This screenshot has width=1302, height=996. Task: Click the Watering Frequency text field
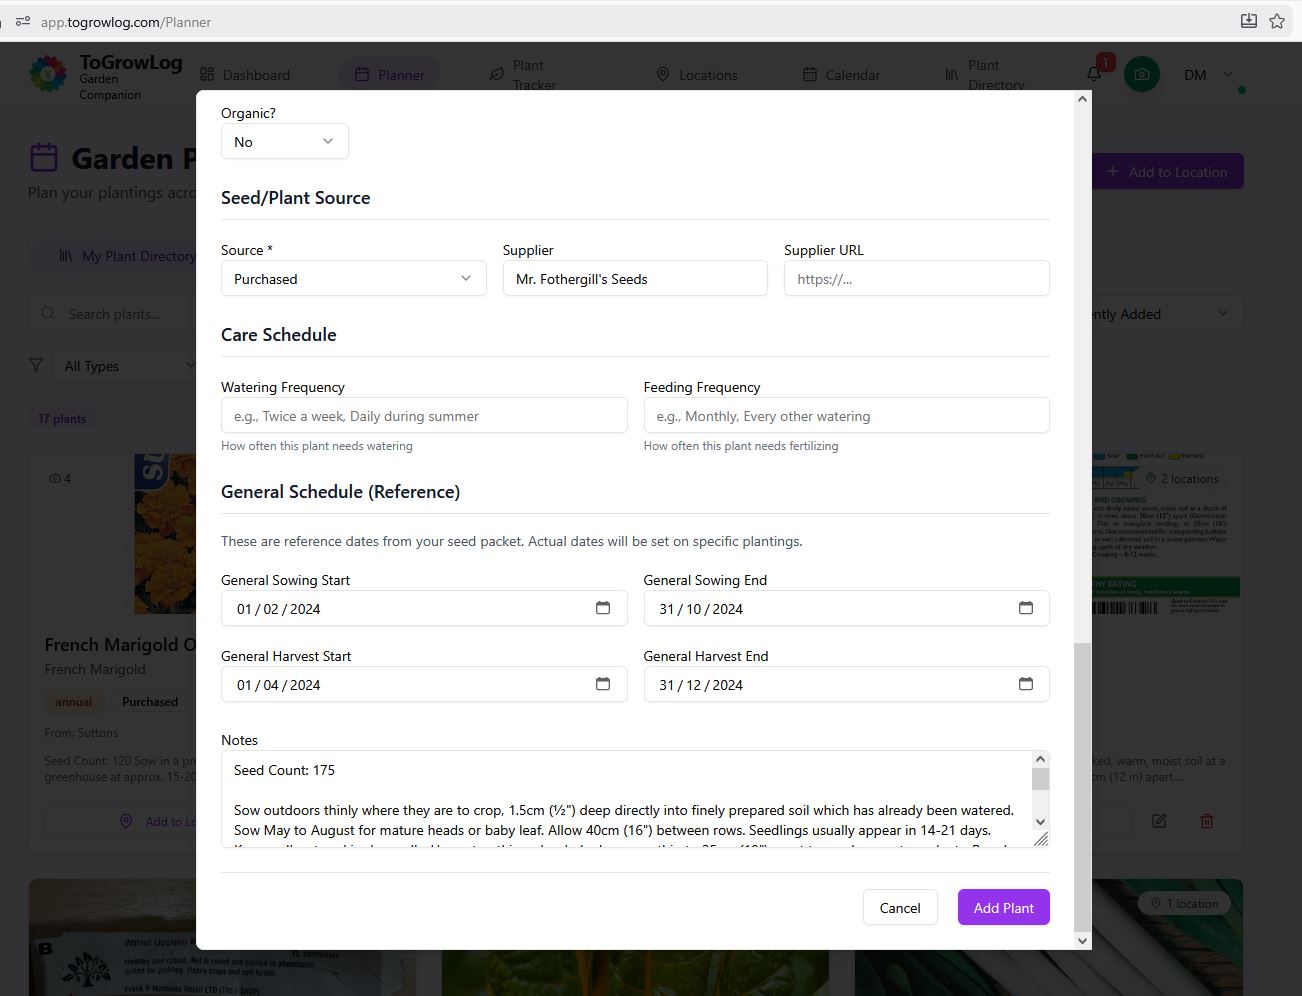pos(424,416)
